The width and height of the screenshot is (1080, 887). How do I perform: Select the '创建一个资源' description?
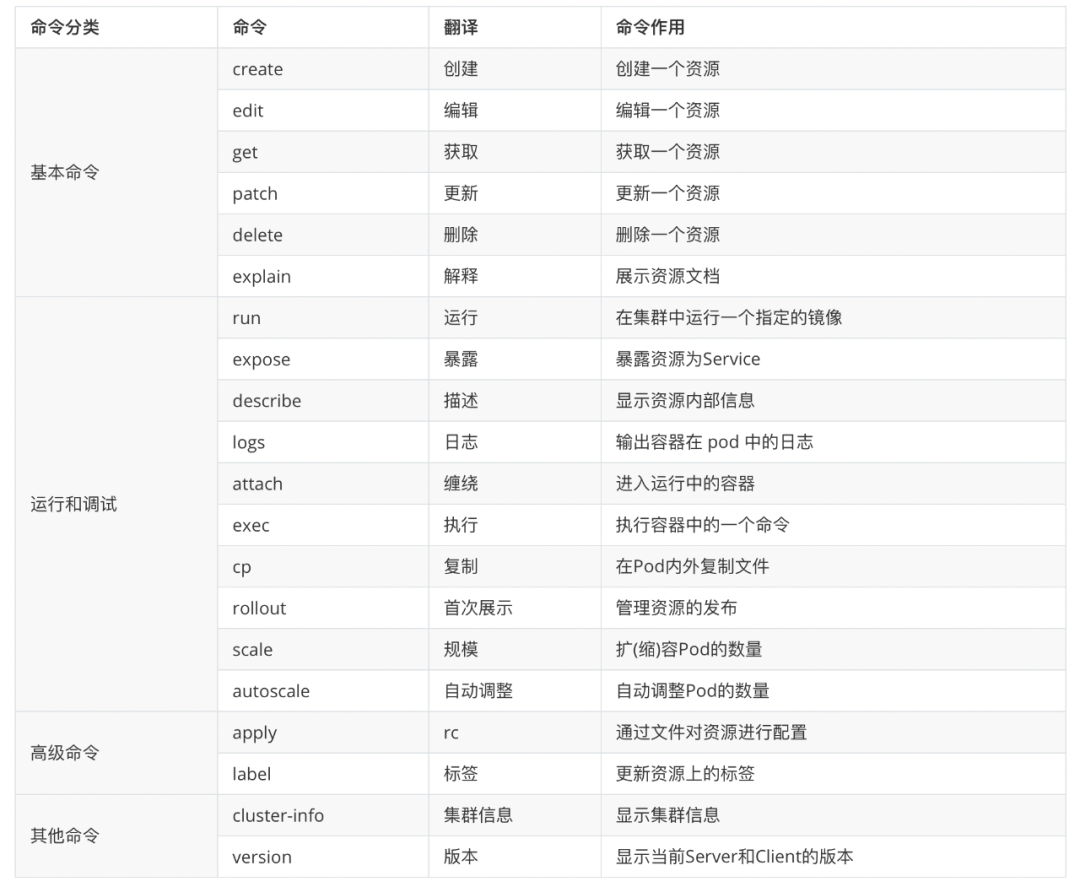pyautogui.click(x=667, y=69)
